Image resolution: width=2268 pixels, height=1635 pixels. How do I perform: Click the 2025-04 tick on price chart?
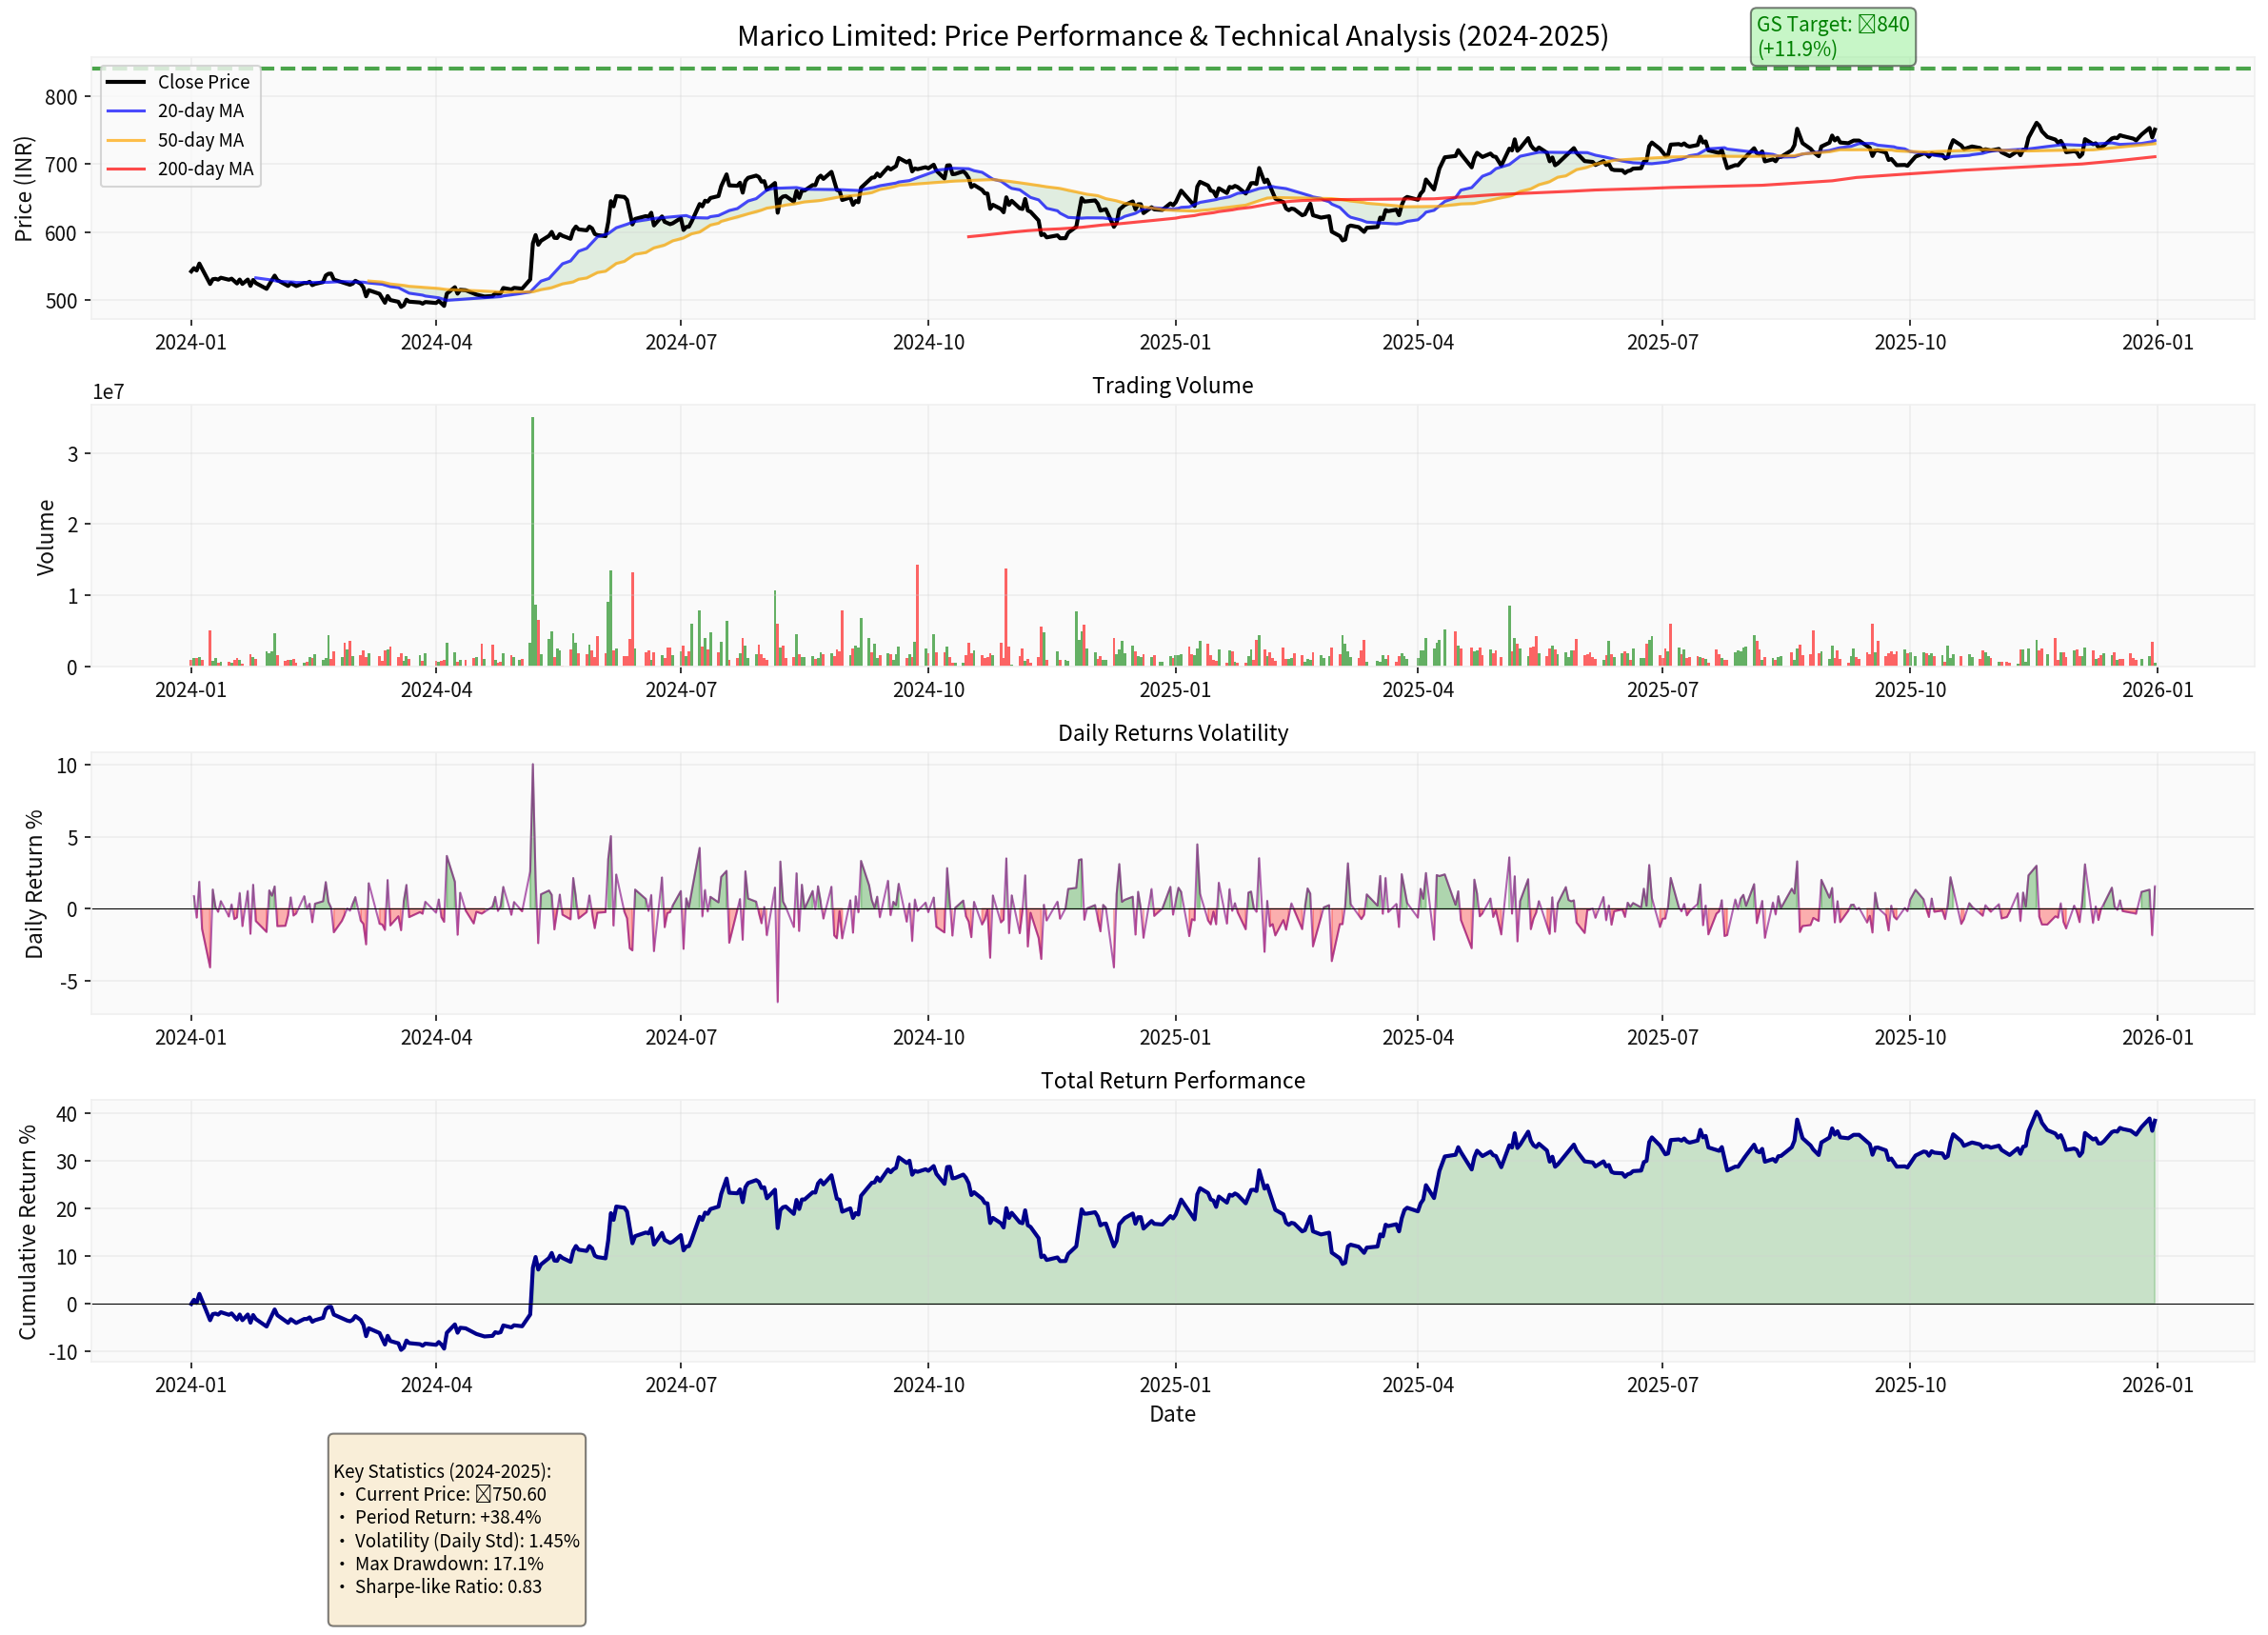tap(1417, 342)
